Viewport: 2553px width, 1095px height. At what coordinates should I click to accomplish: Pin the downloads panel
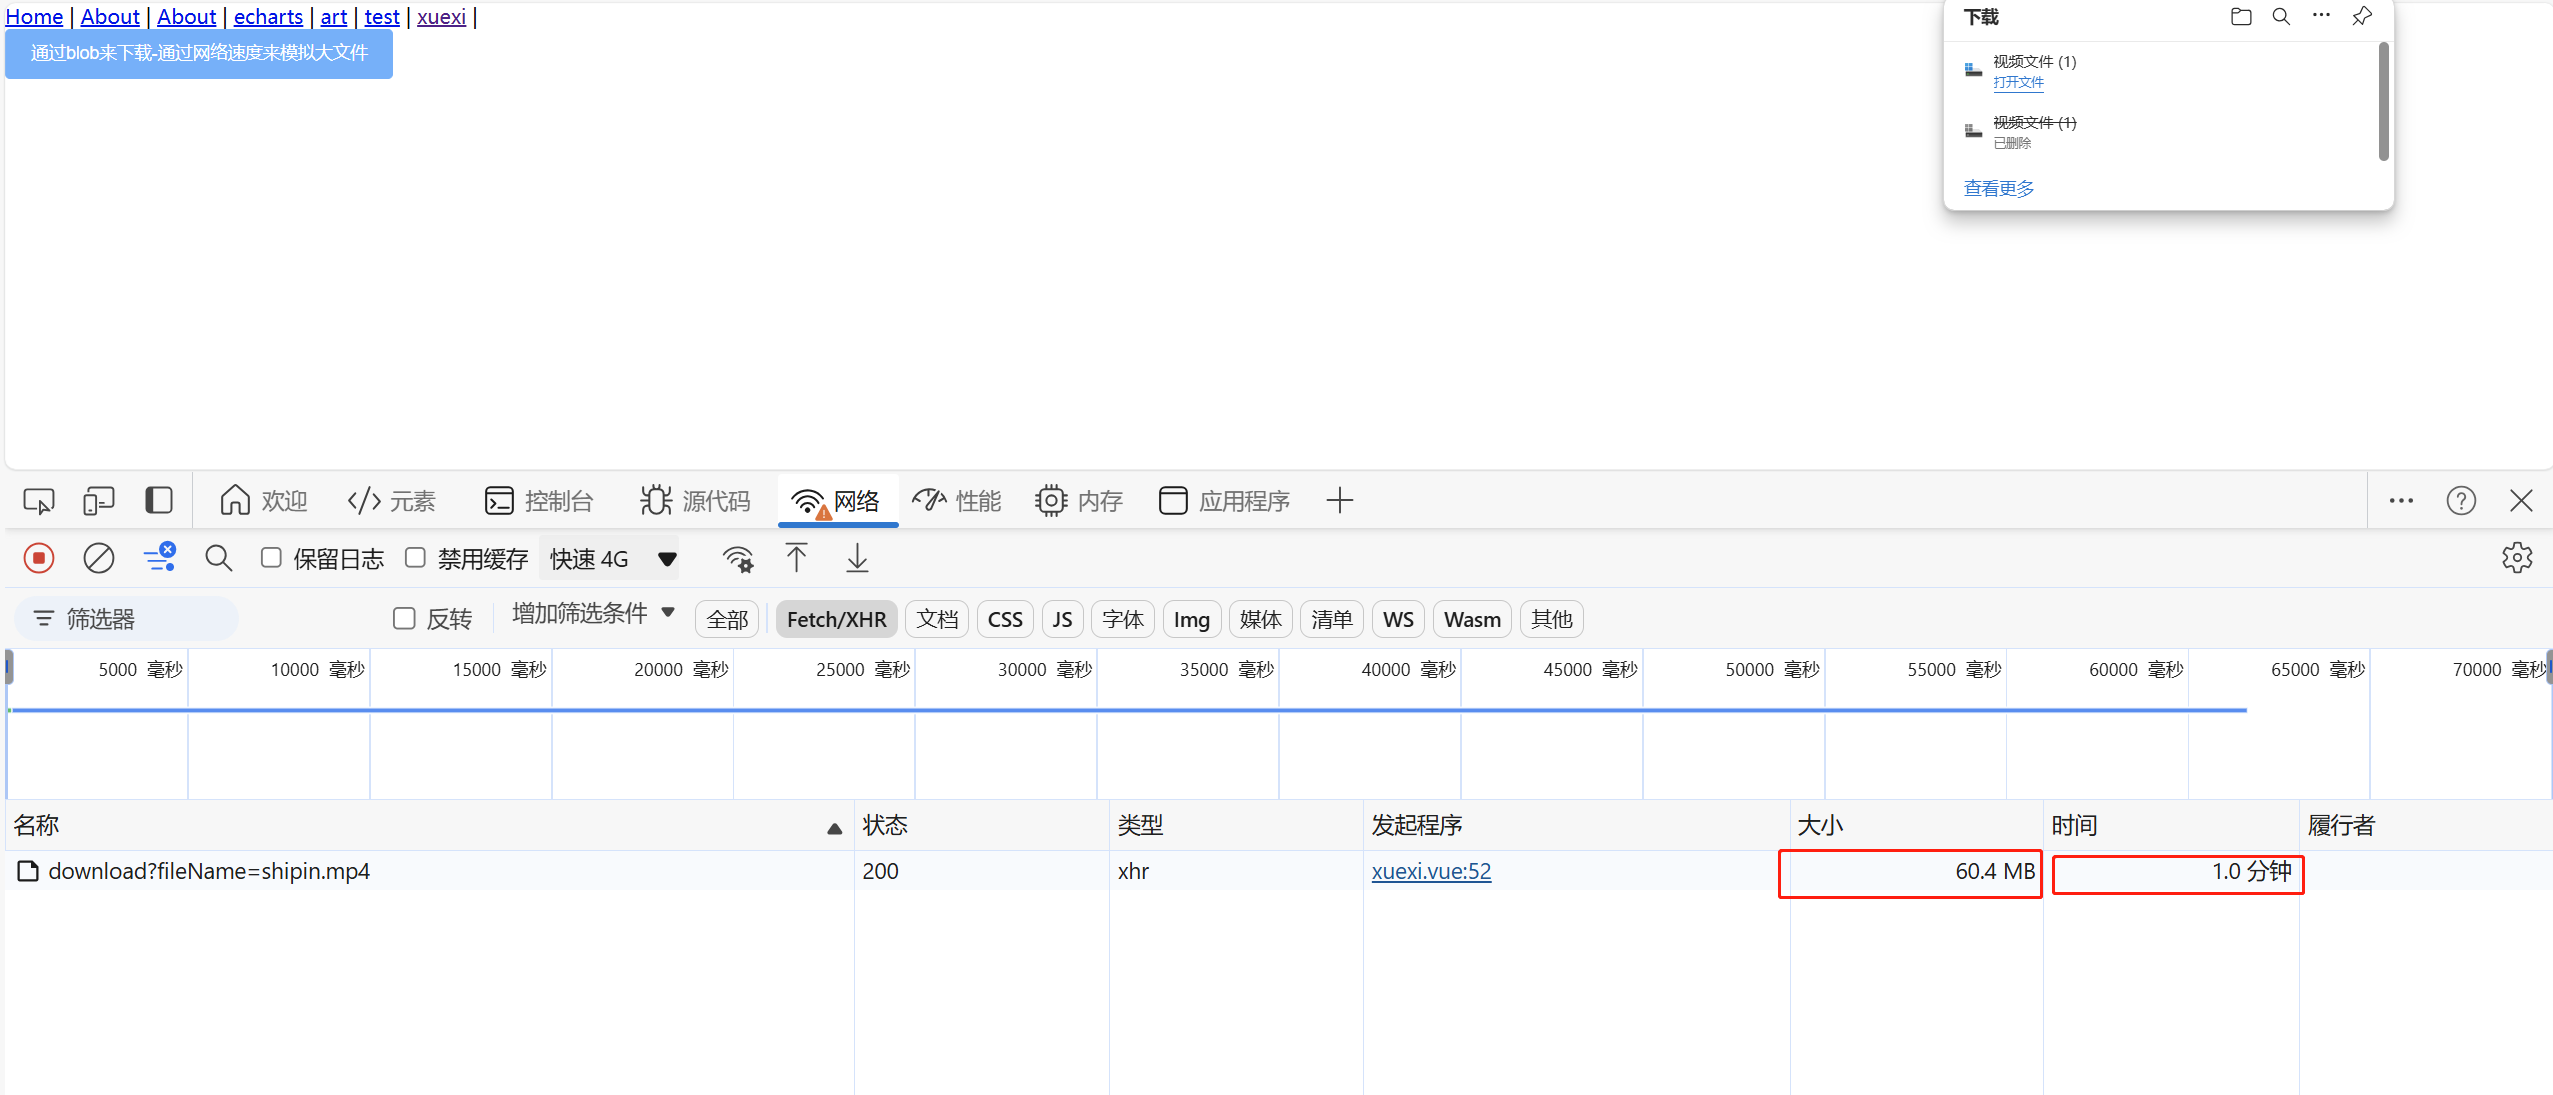[2362, 16]
